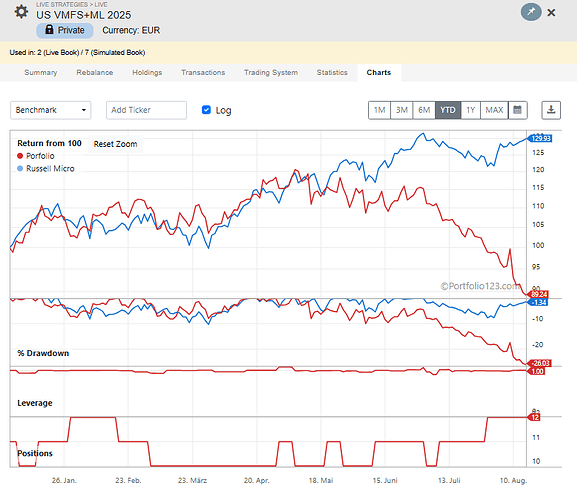Open the strategy settings gear icon

[21, 12]
